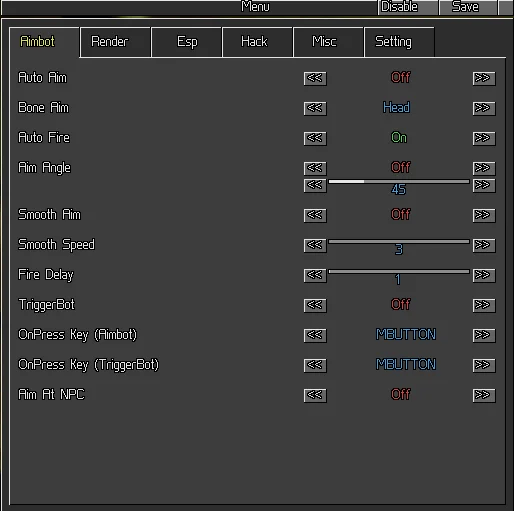The height and width of the screenshot is (511, 514).
Task: Toggle the Auto Aim Off value
Action: coord(400,78)
